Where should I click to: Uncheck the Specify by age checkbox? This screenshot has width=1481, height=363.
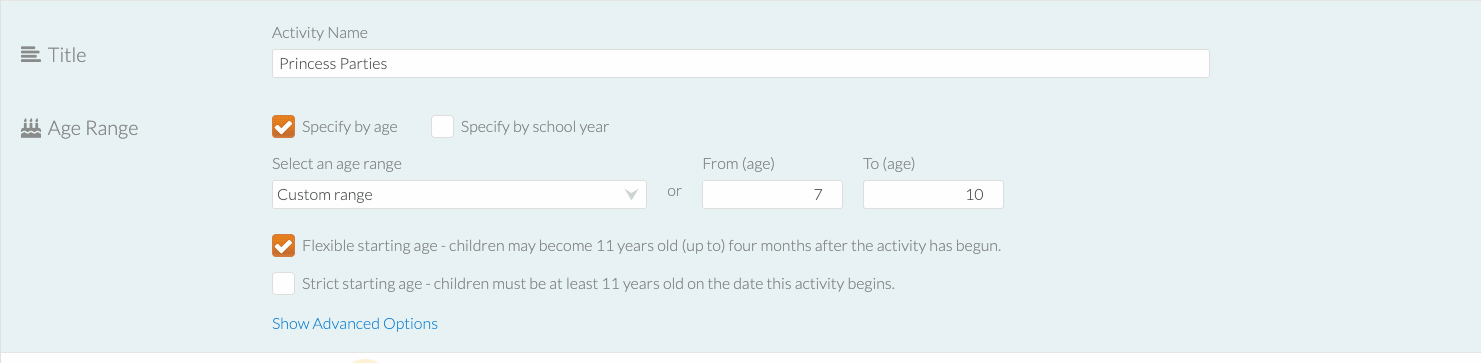[x=283, y=127]
